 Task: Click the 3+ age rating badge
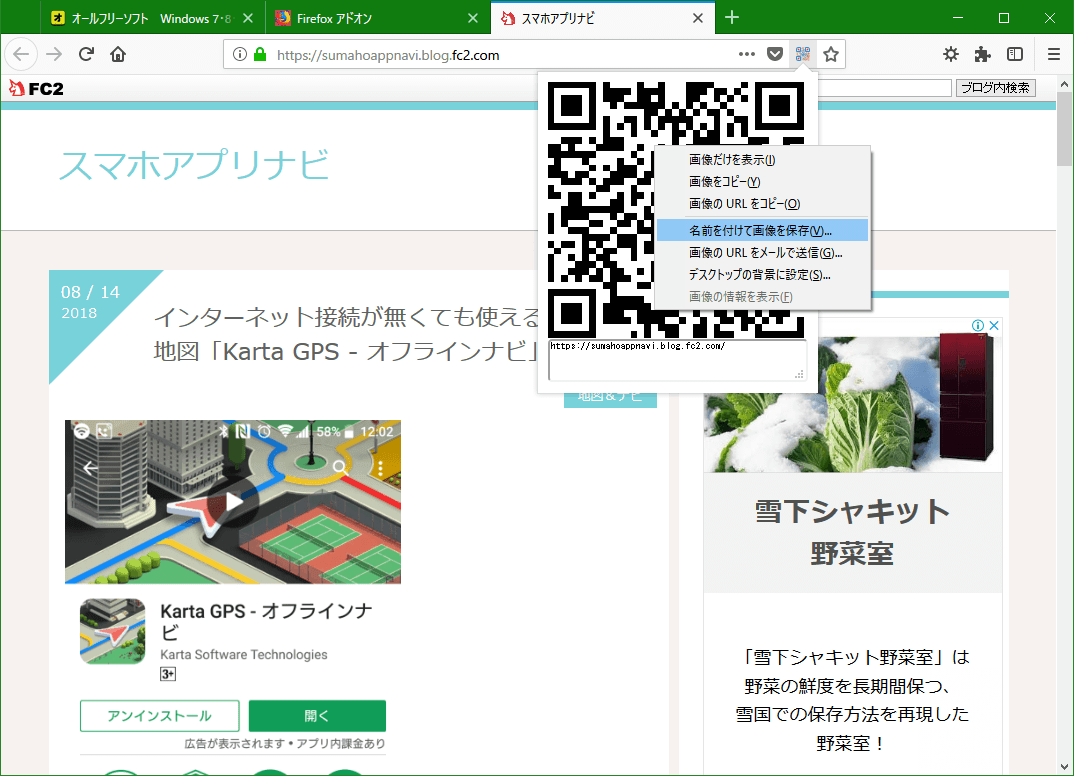pyautogui.click(x=168, y=674)
